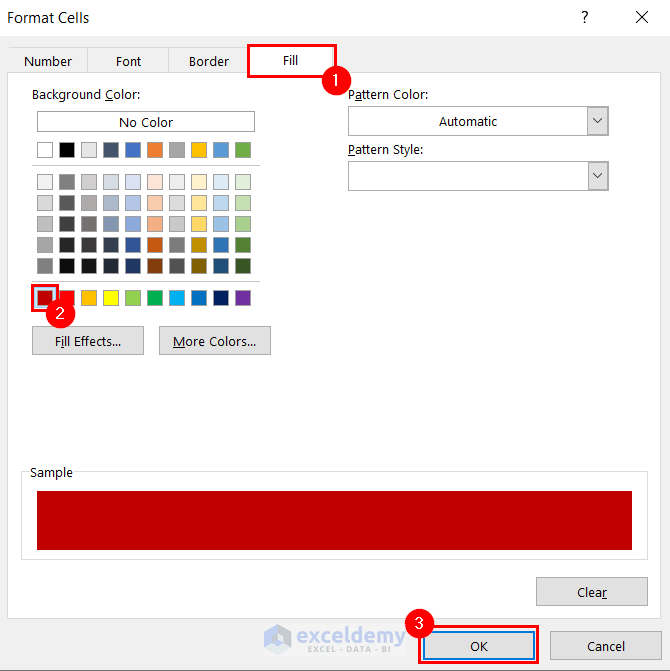The image size is (670, 671).
Task: Select the light green standard color swatch
Action: click(x=133, y=298)
